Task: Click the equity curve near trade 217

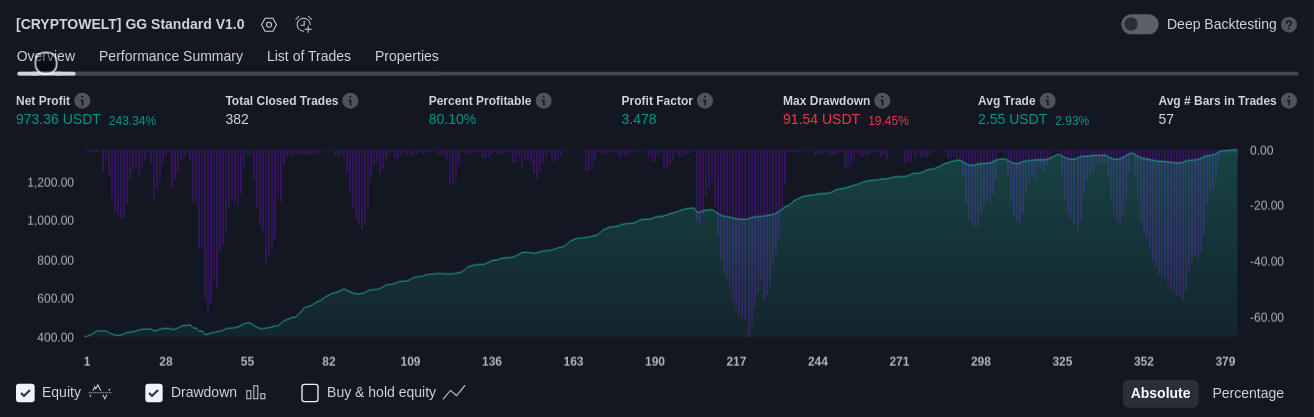Action: coord(736,219)
